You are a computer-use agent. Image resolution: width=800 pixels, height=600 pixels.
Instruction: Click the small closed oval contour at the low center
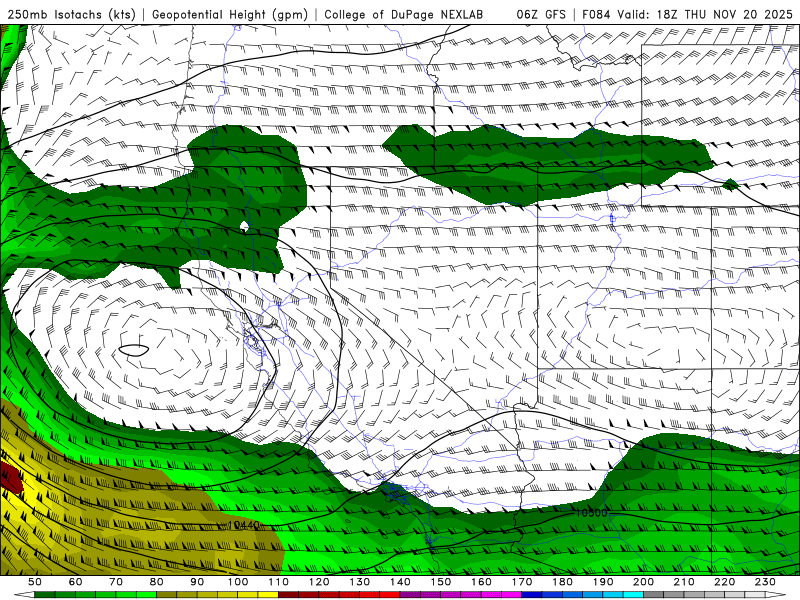pos(134,349)
